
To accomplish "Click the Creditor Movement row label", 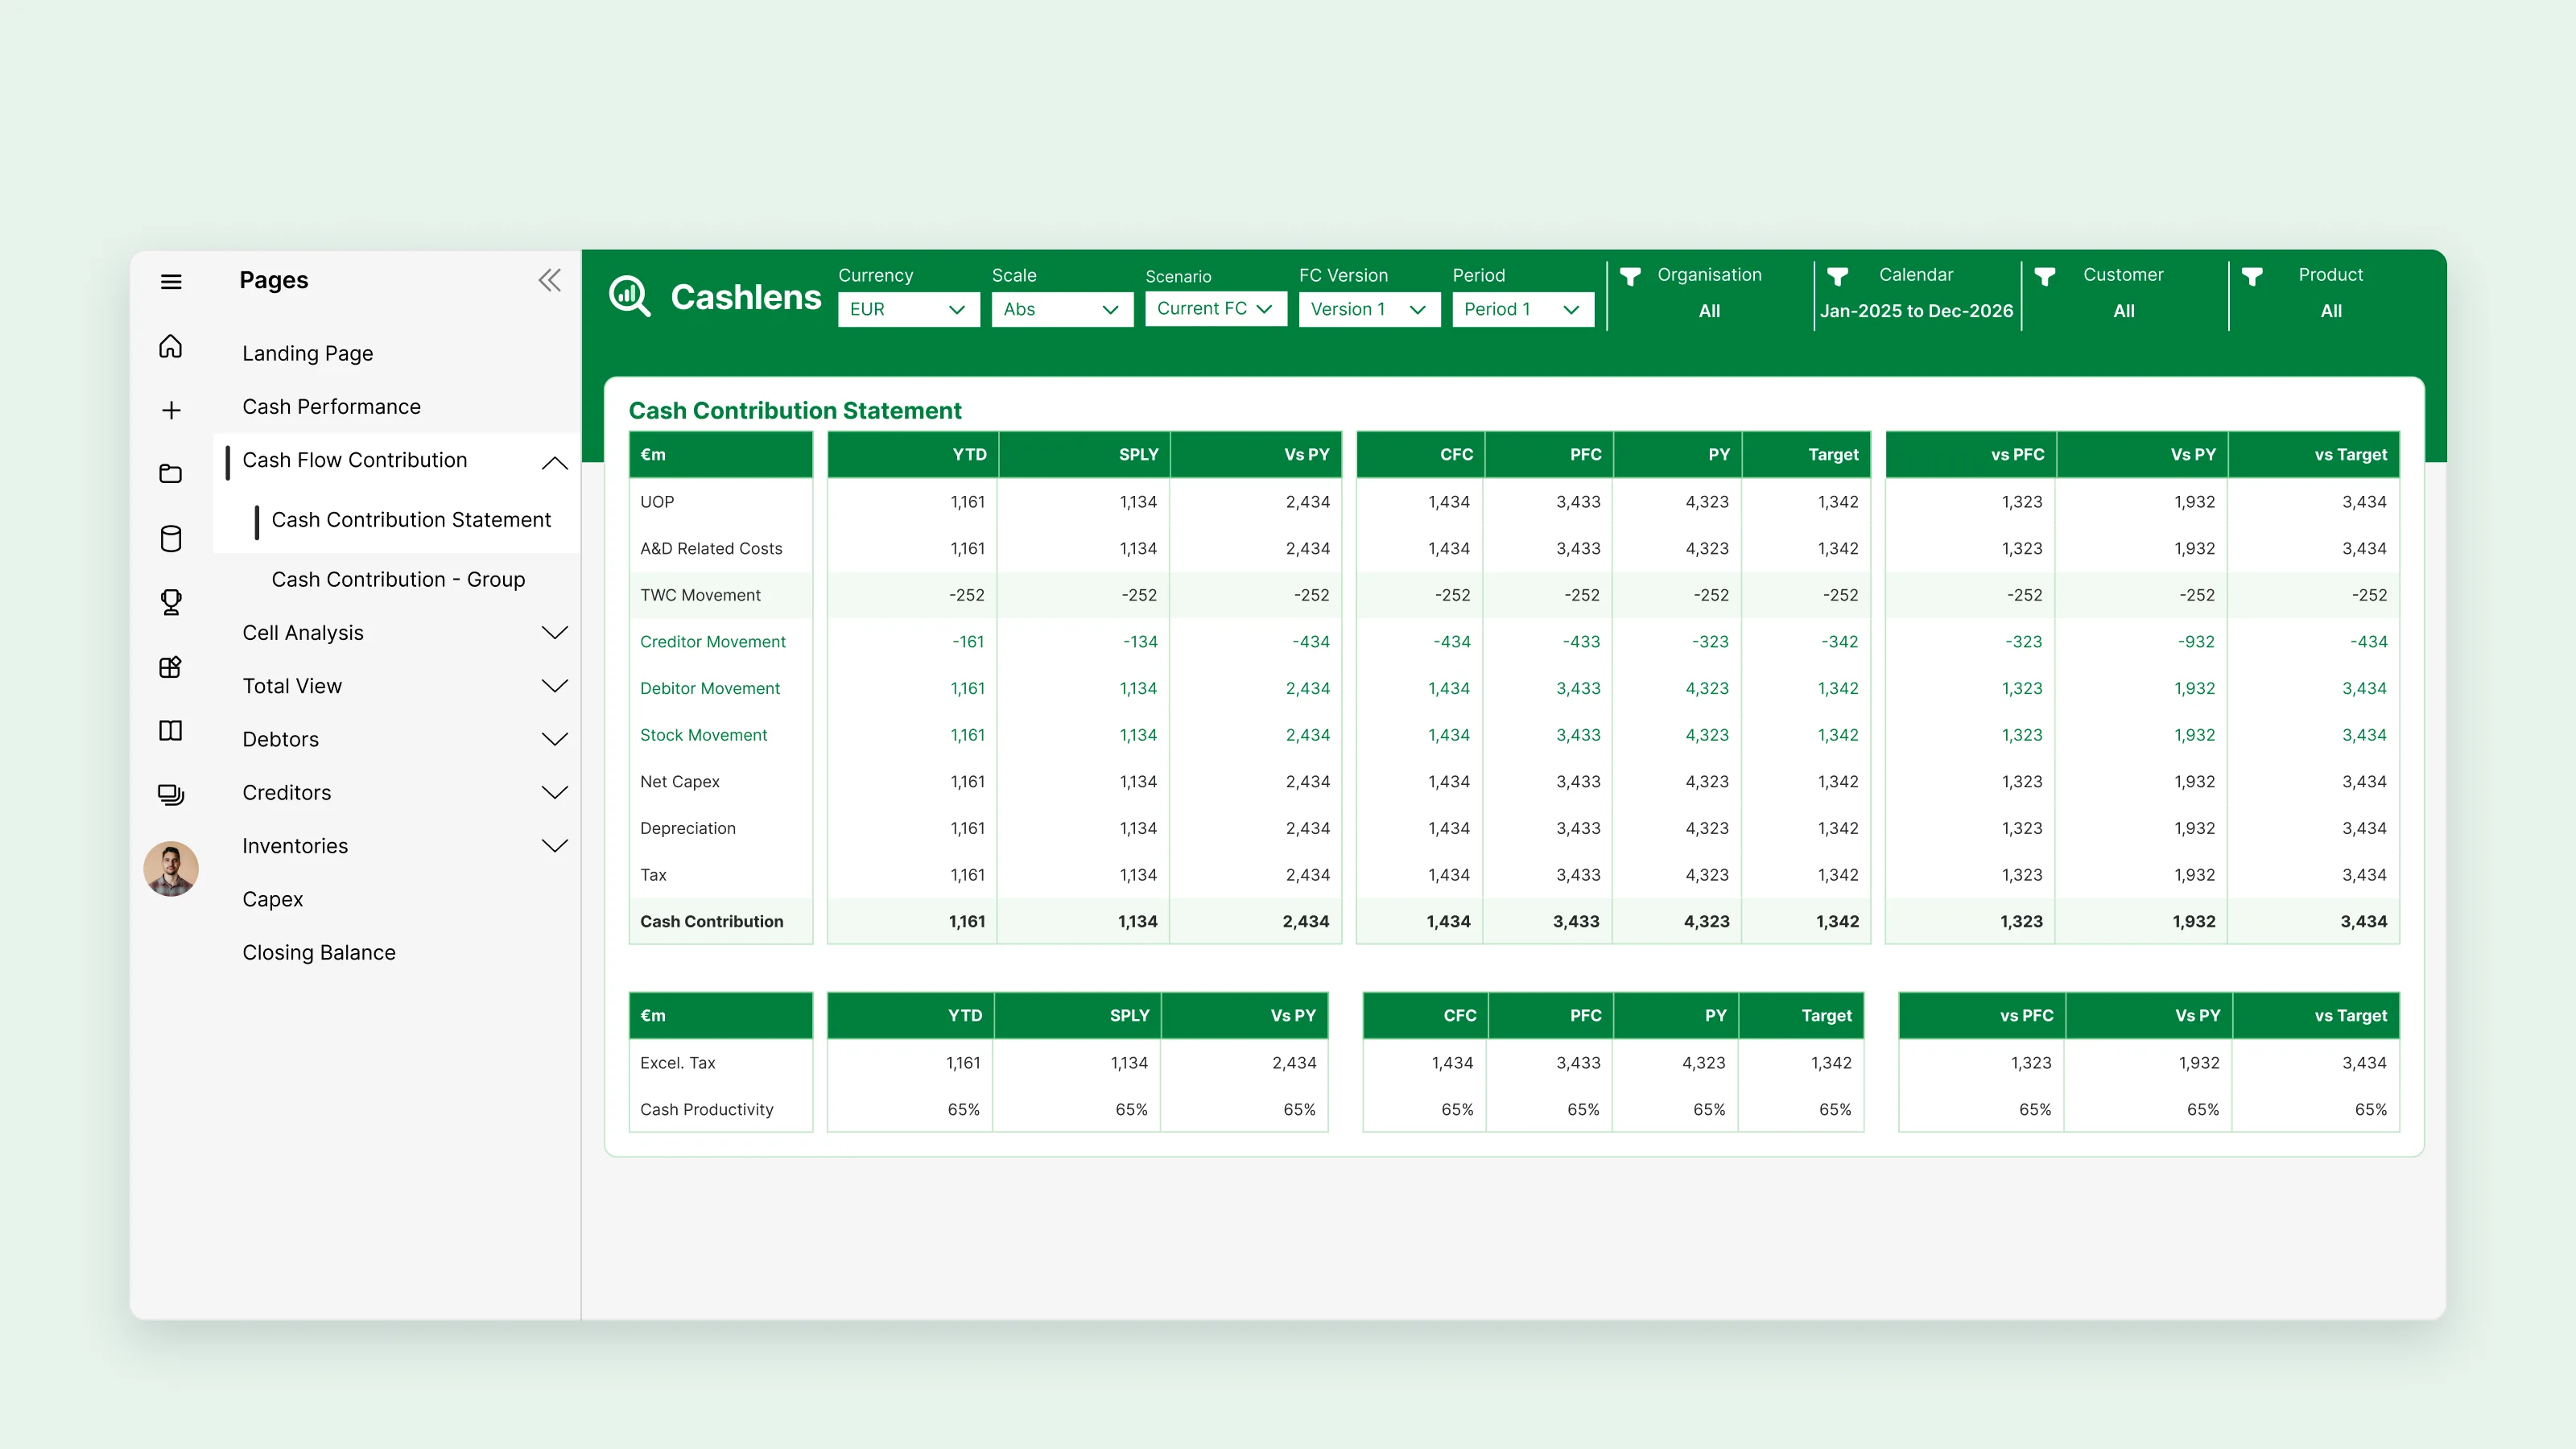I will pyautogui.click(x=713, y=641).
